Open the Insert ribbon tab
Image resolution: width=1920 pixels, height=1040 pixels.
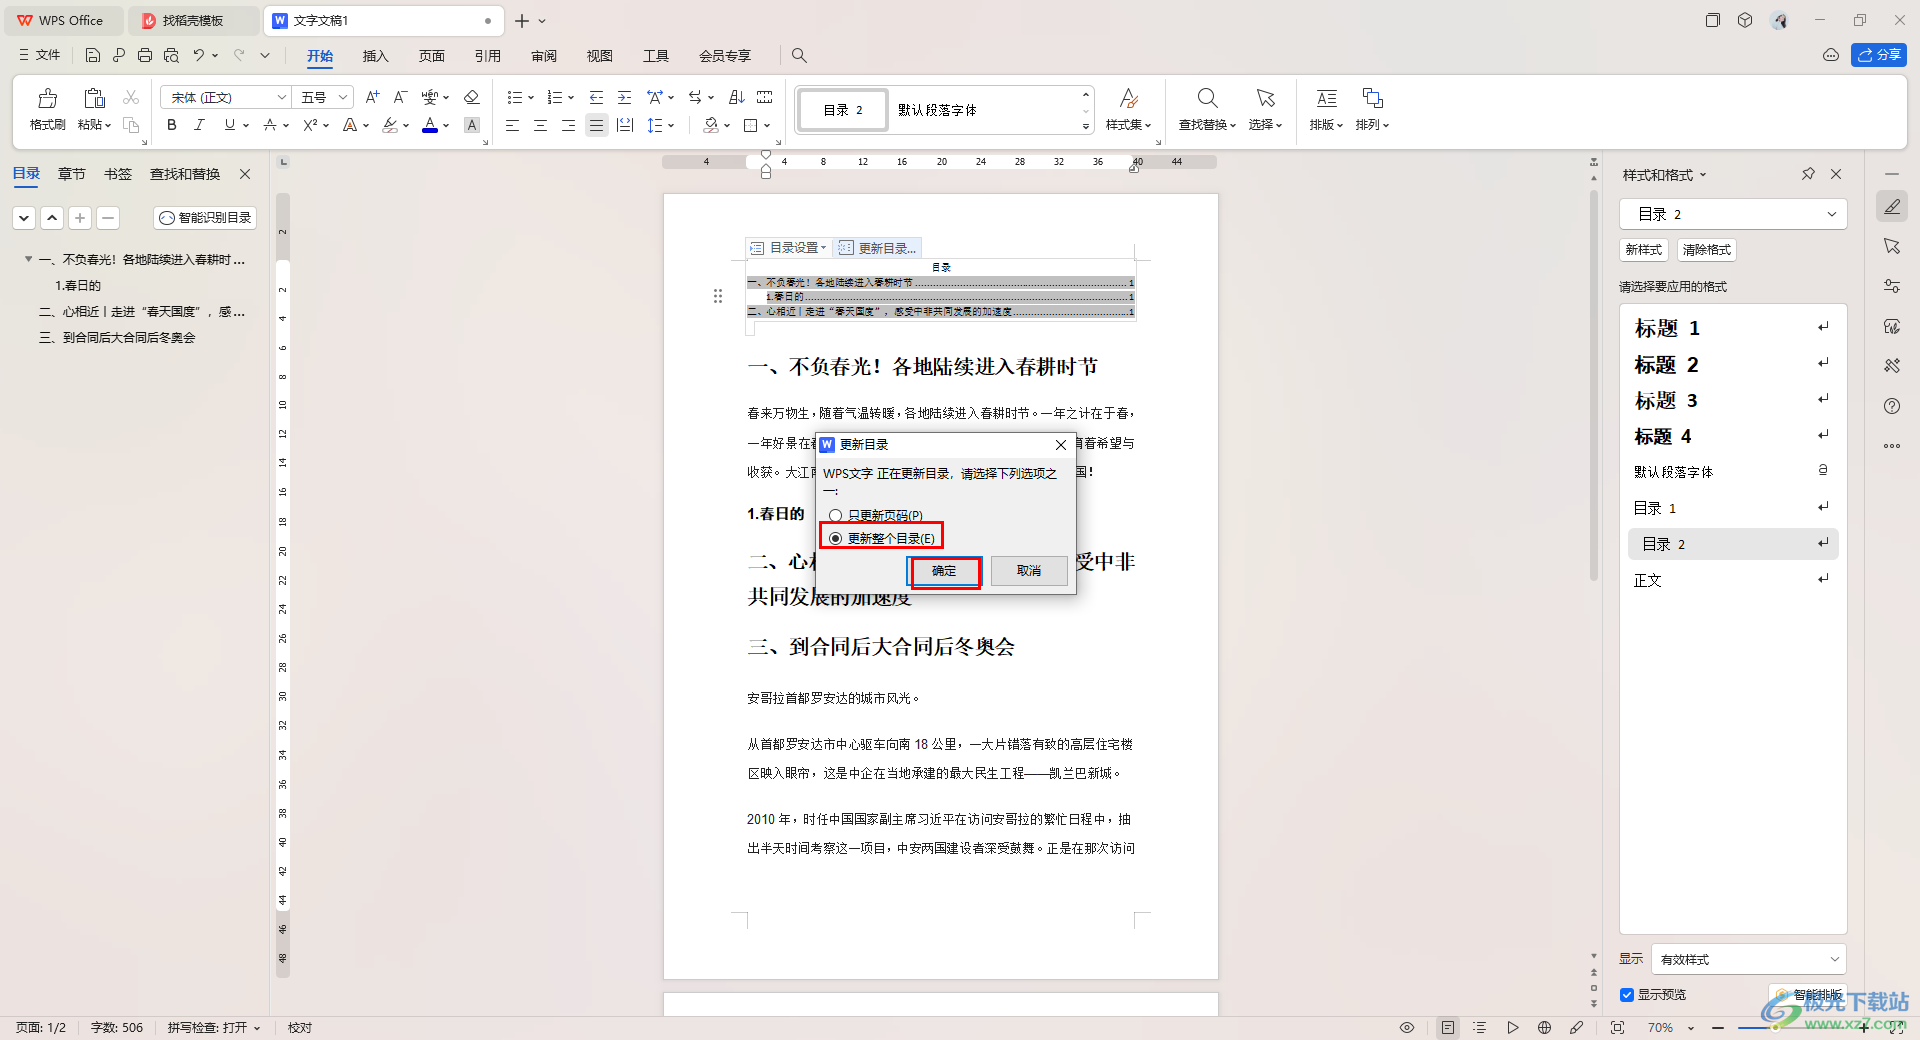[375, 56]
